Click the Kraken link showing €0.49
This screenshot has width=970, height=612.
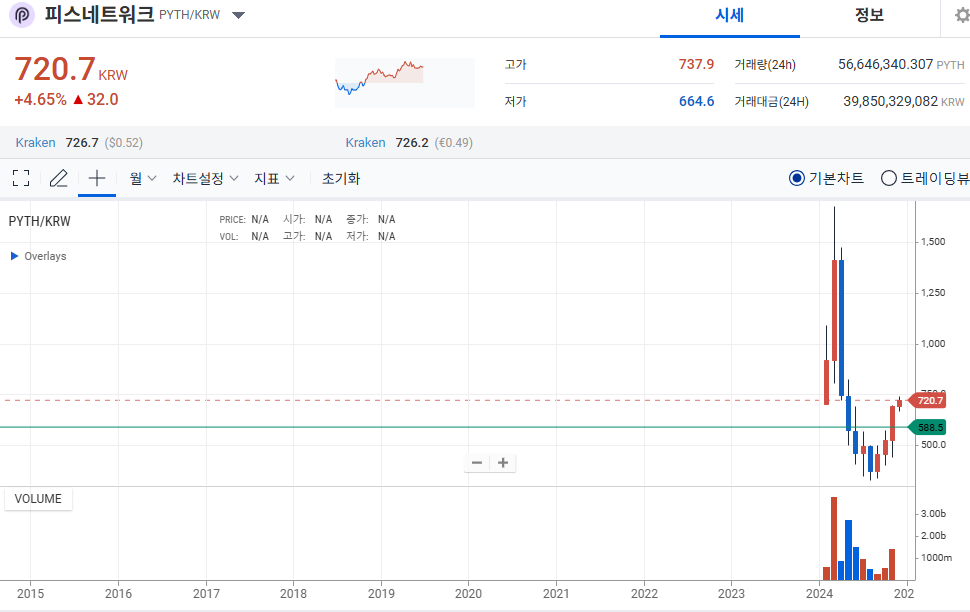(x=365, y=143)
